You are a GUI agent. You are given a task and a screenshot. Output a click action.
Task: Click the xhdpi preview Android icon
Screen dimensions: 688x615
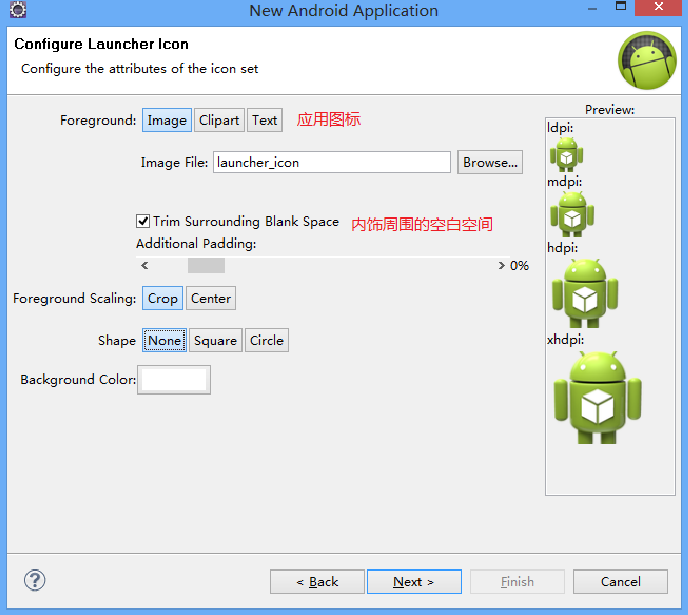click(598, 396)
